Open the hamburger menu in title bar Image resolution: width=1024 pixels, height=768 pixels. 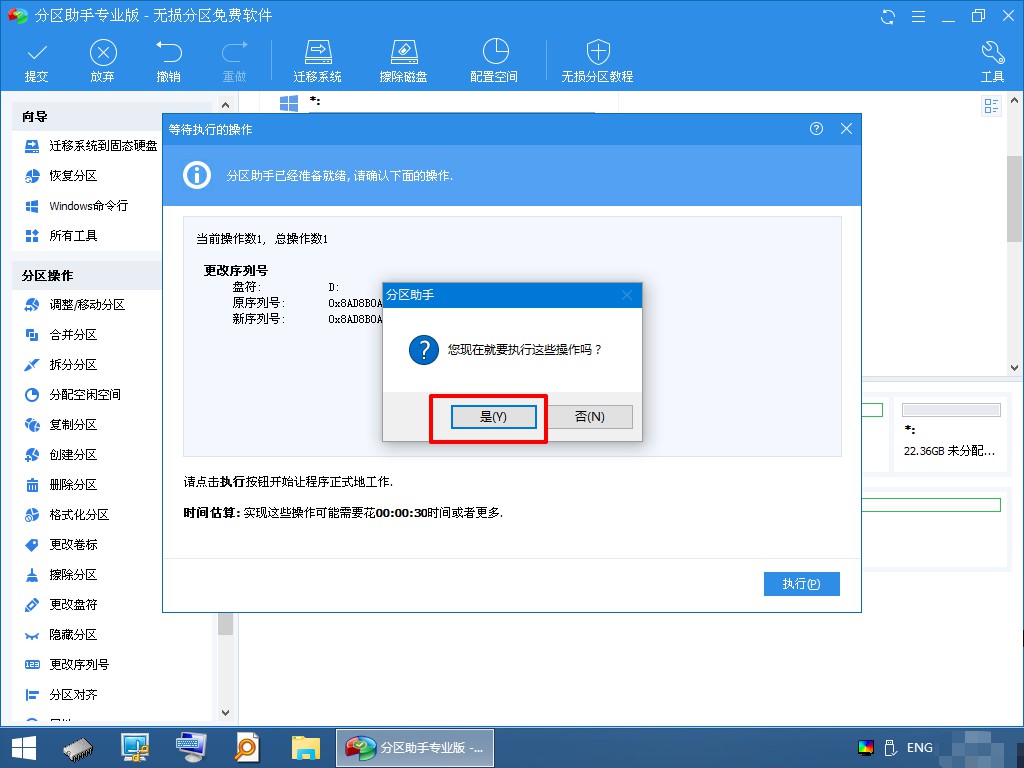pos(918,16)
